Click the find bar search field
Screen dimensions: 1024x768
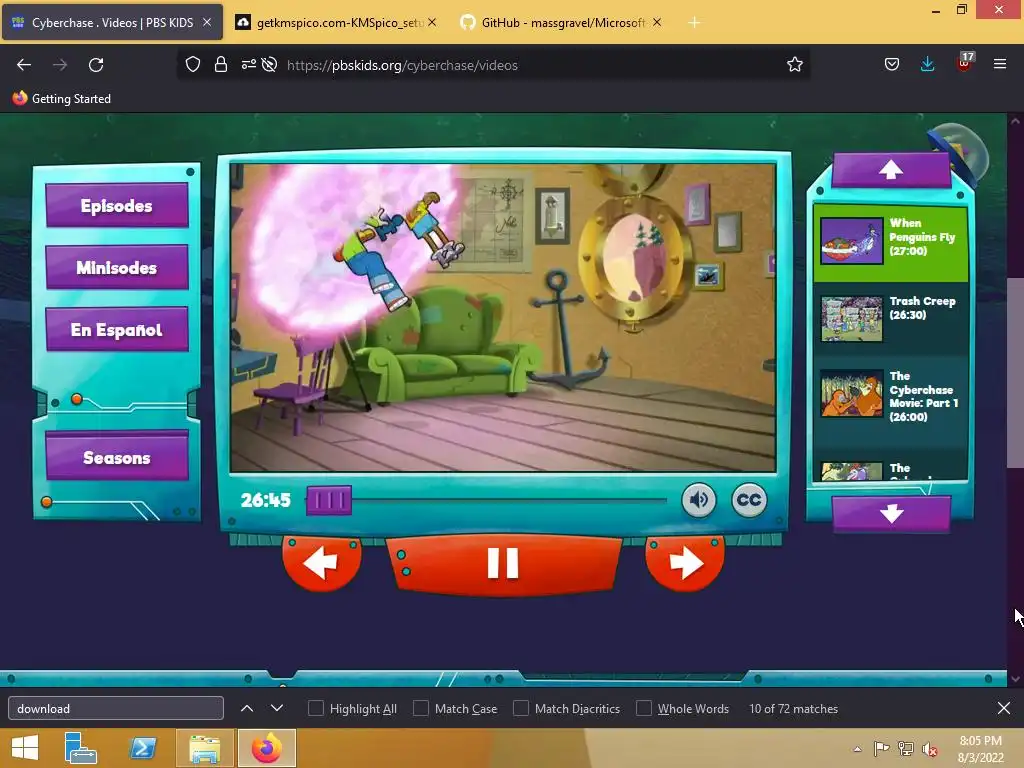pos(116,709)
